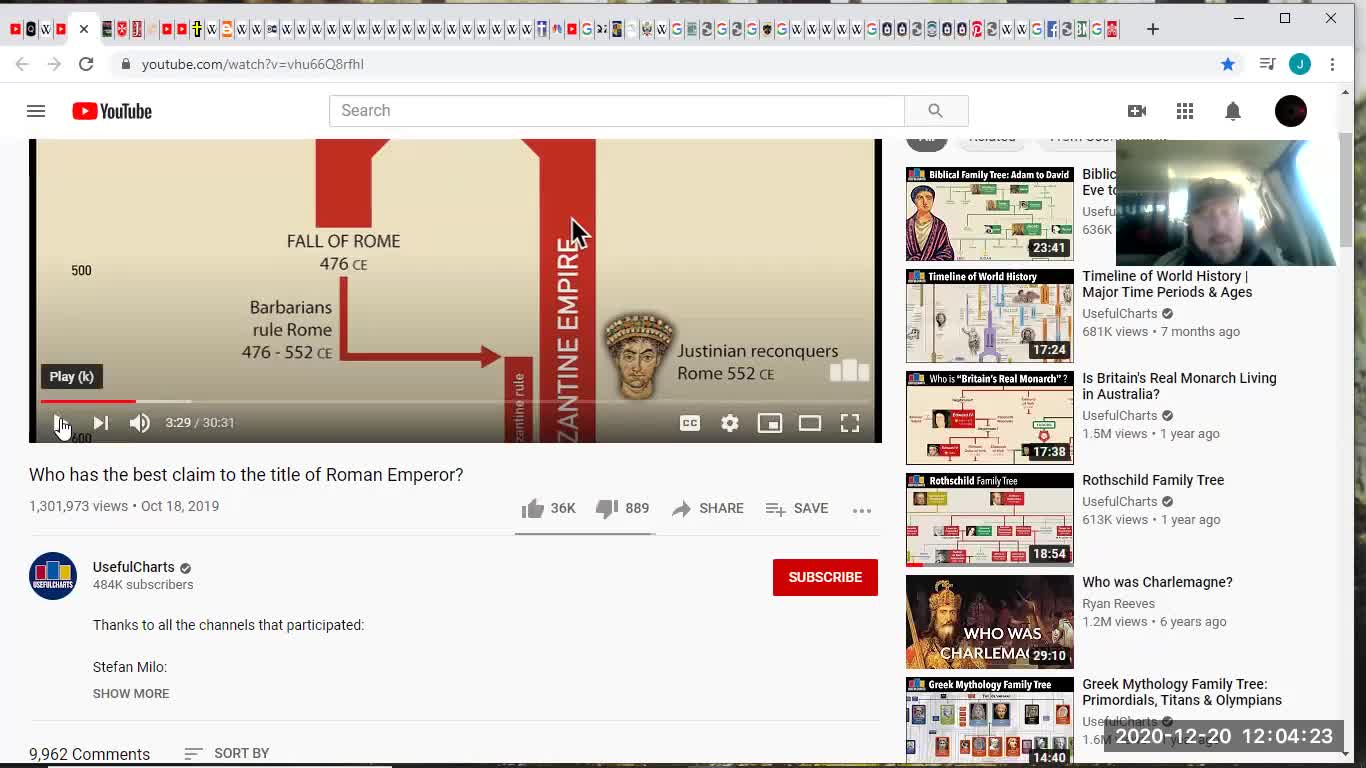Close the active YouTube tab

pos(84,29)
